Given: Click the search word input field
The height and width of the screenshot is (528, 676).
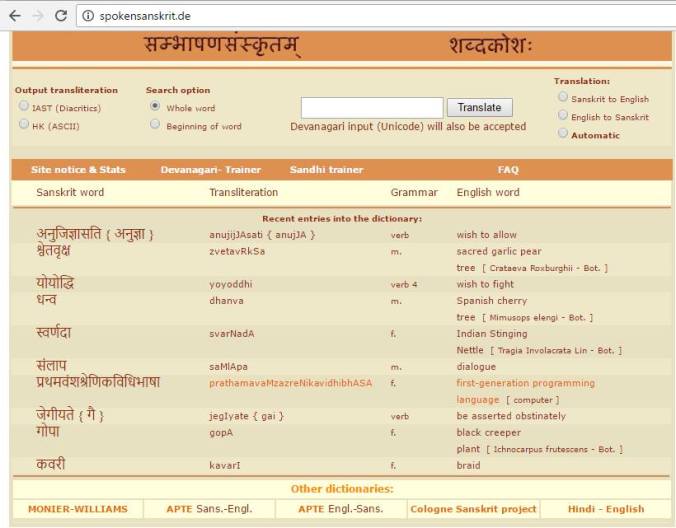Looking at the screenshot, I should 371,107.
